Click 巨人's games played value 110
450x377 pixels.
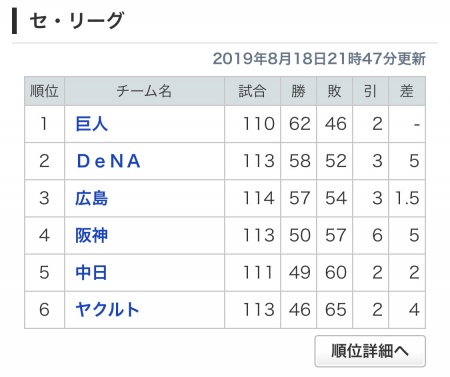[x=259, y=124]
